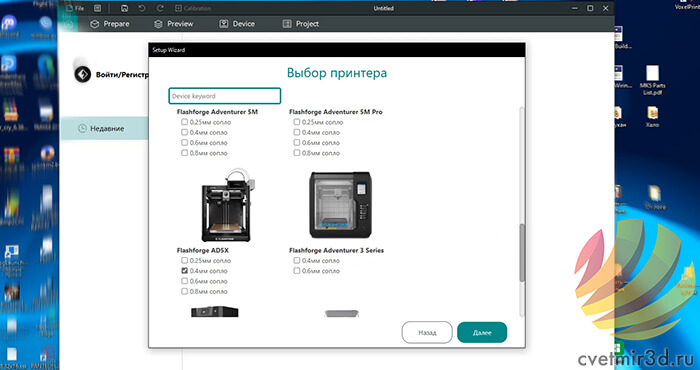
Task: Check Adventurer 3 Series 0.6мм сопло
Action: click(x=297, y=270)
